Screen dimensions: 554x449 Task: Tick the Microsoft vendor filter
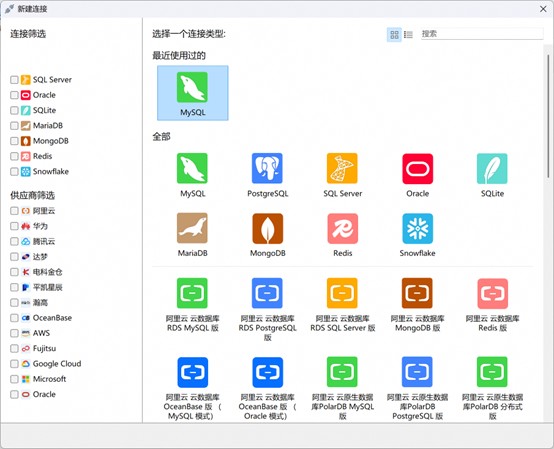pyautogui.click(x=14, y=379)
